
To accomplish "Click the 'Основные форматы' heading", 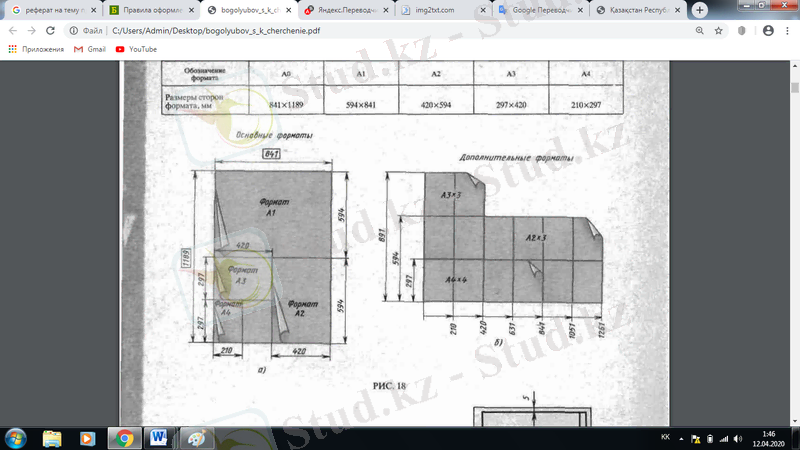I will [x=274, y=135].
